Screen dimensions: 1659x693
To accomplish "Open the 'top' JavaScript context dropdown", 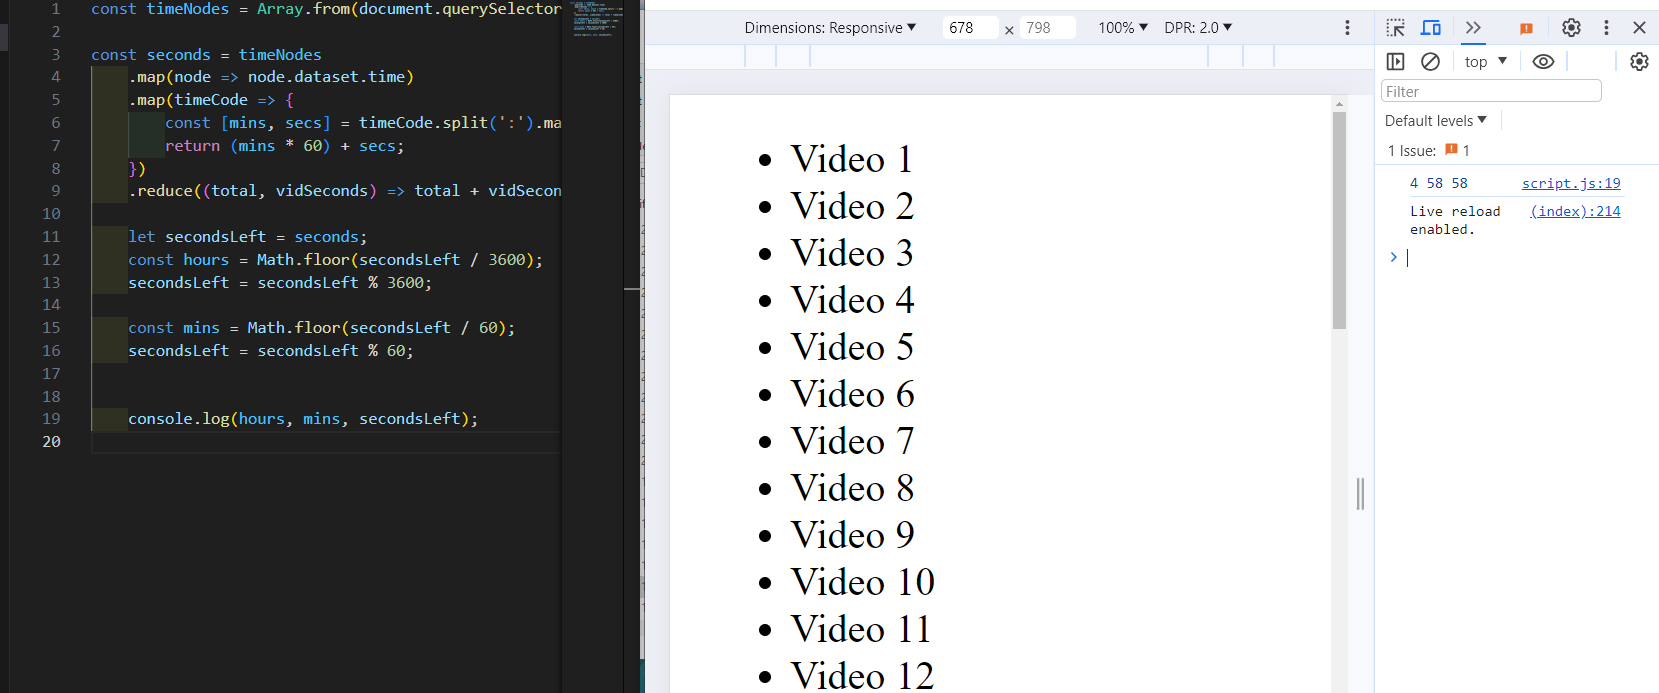I will (x=1486, y=62).
